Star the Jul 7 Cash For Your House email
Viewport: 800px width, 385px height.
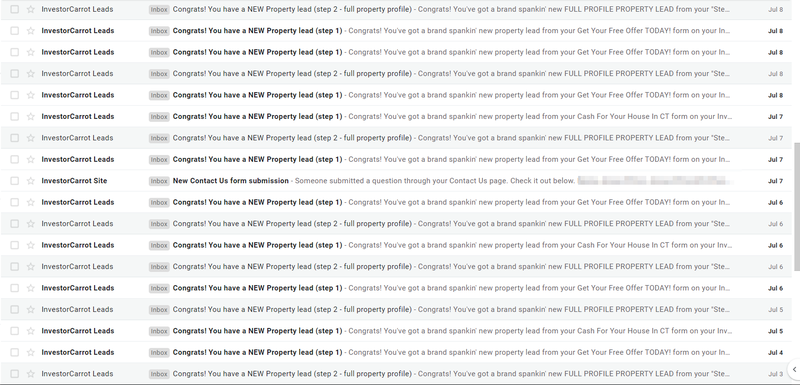coord(31,116)
